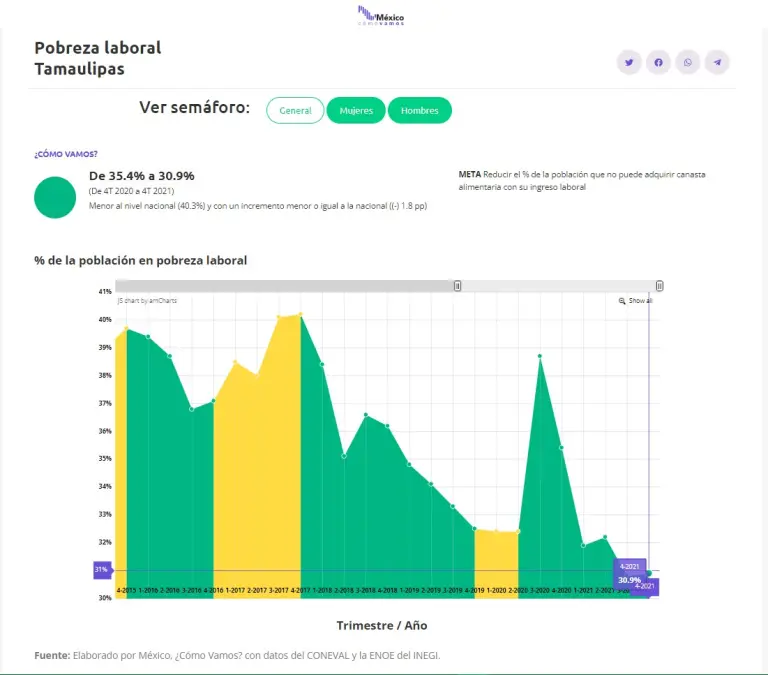This screenshot has height=675, width=768.
Task: Click the green semáforo status circle
Action: pyautogui.click(x=55, y=197)
